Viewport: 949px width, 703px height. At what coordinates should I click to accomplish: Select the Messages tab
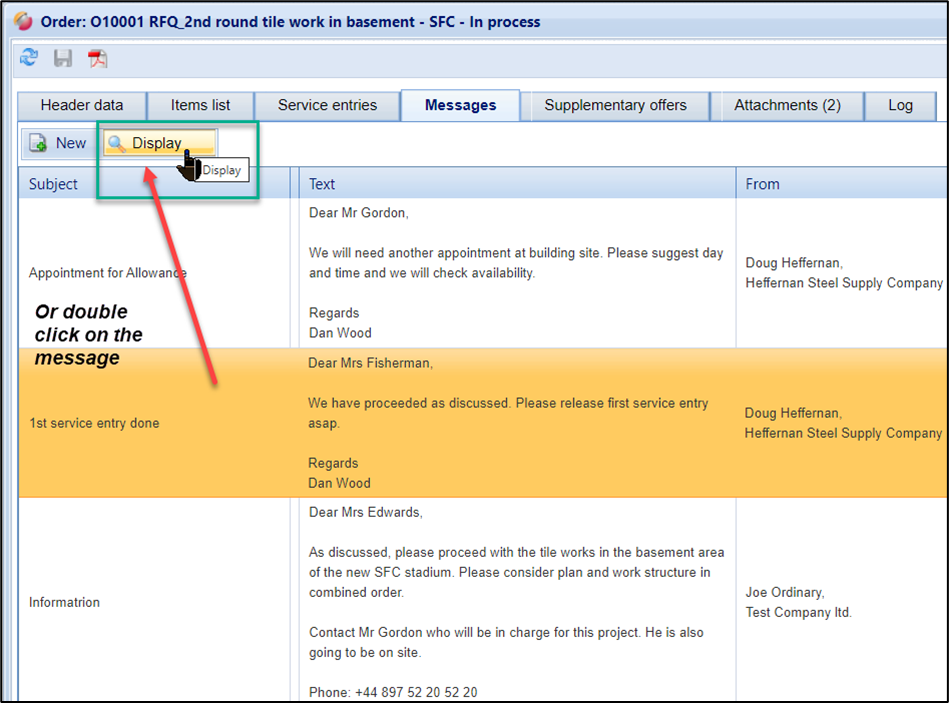point(460,105)
